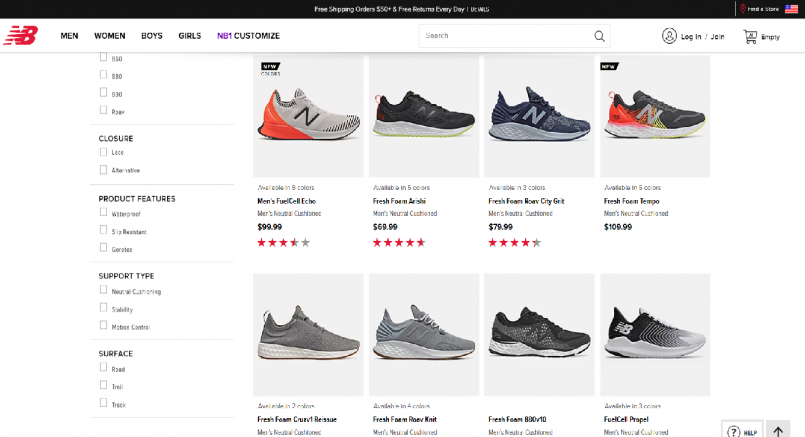Screen dimensions: 805x437
Task: Open the Fresh Foam Tempo product title
Action: [x=629, y=201]
